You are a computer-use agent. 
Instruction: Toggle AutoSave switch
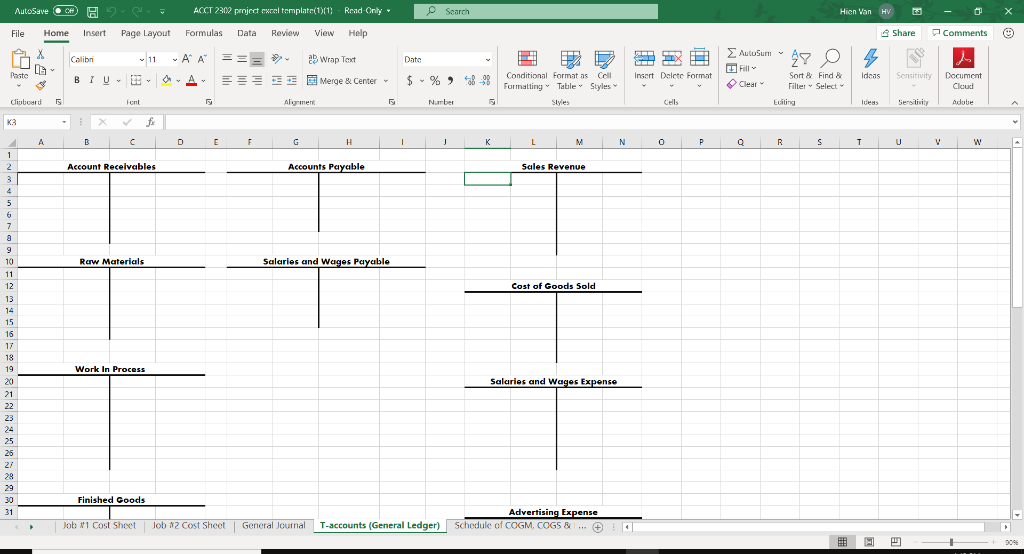[x=65, y=11]
